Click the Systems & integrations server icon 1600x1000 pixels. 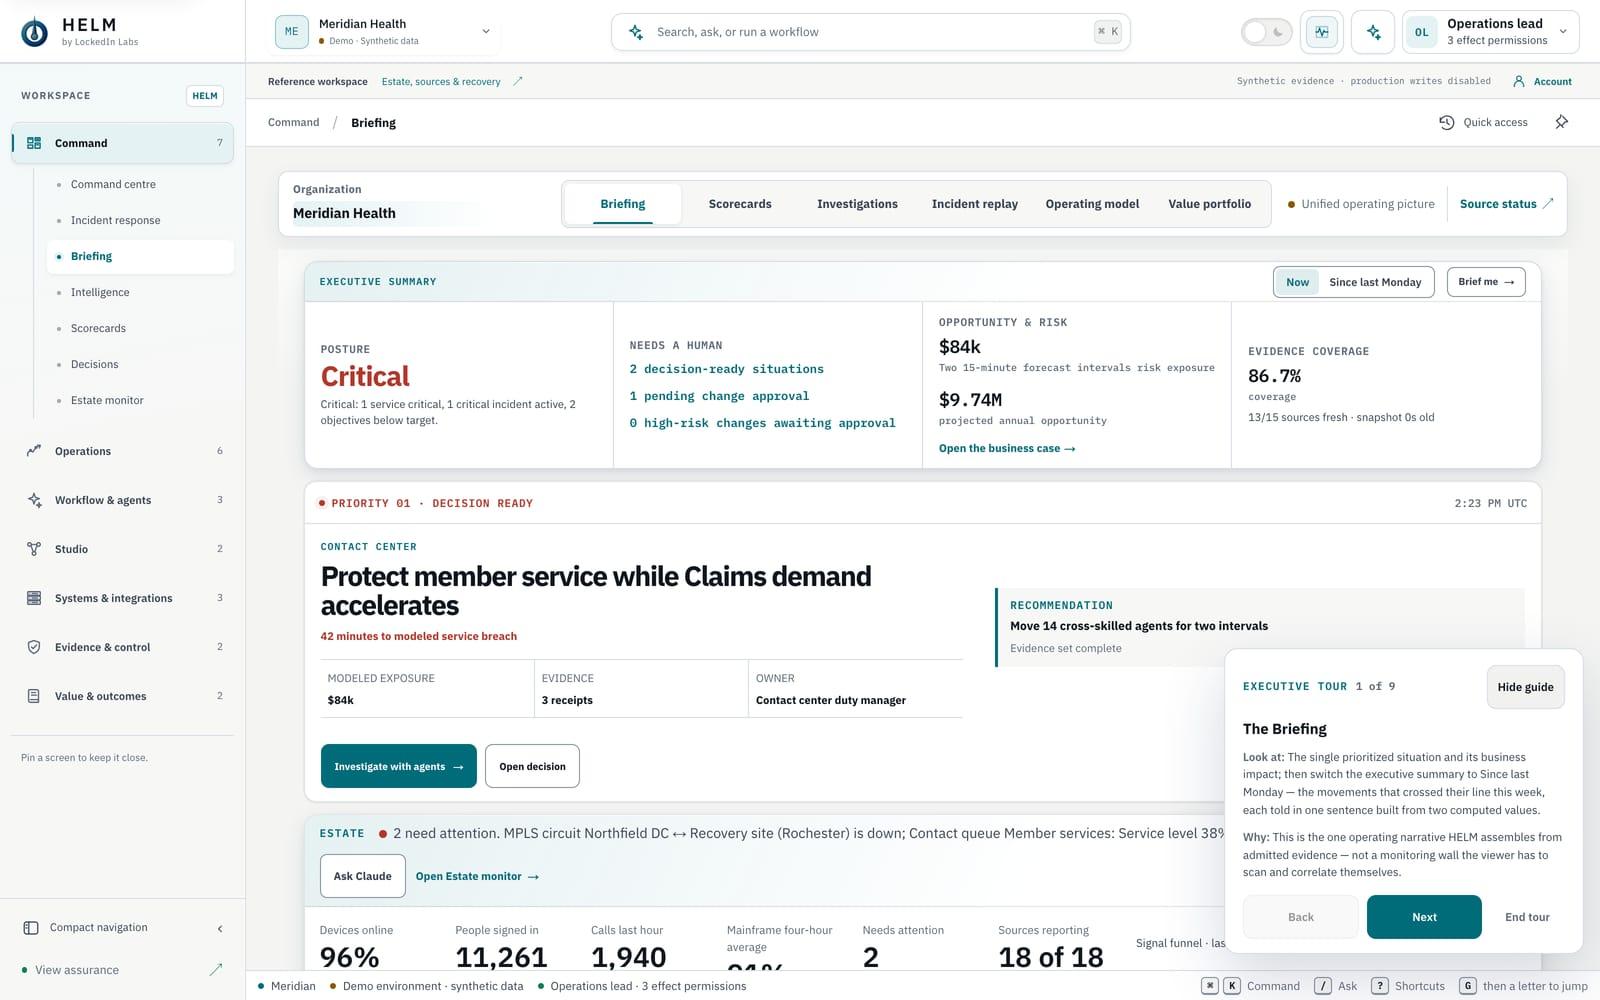coord(34,598)
